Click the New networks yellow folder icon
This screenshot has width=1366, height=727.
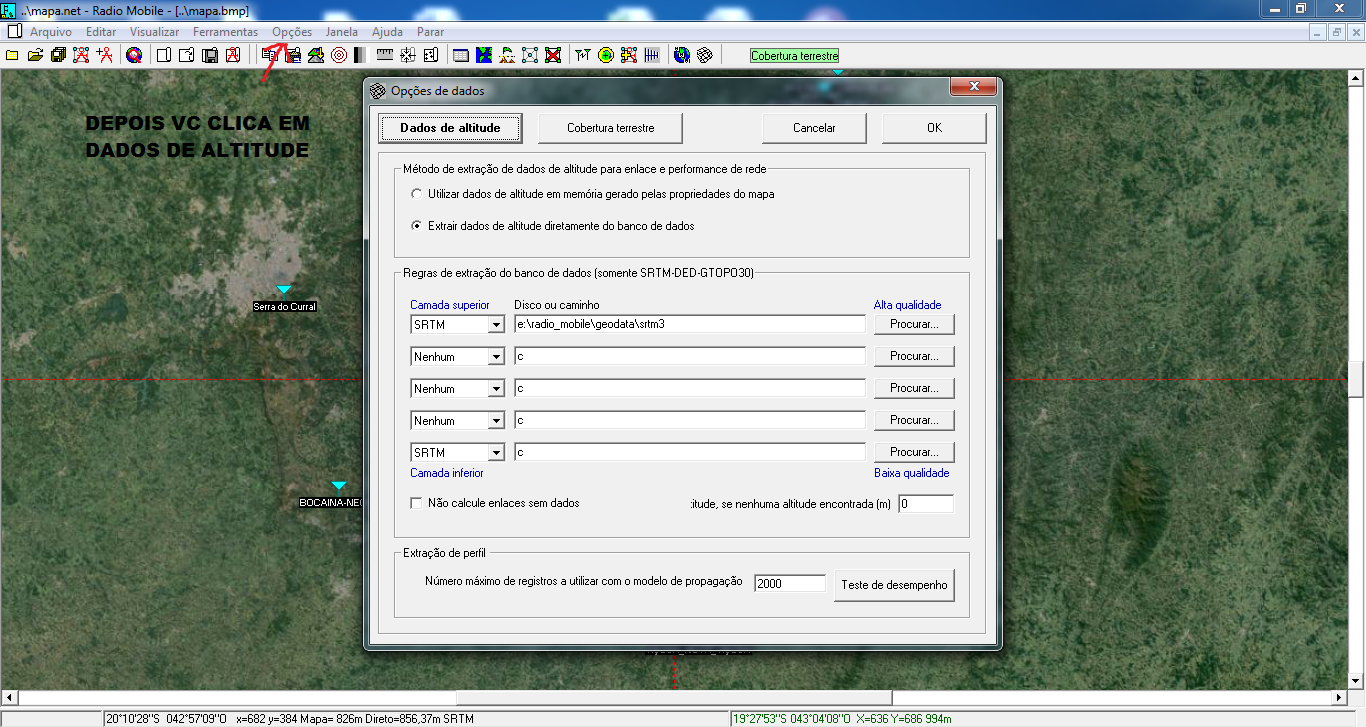tap(13, 55)
